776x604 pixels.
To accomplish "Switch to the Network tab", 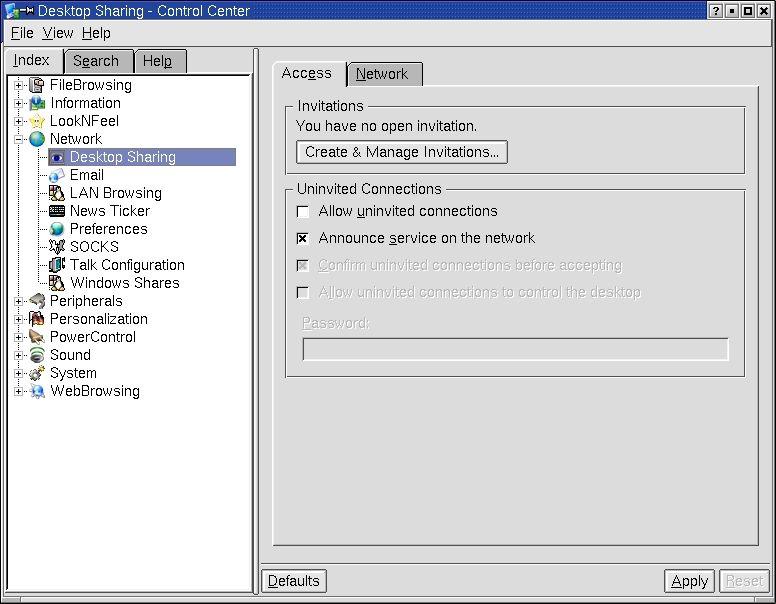I will pos(382,74).
